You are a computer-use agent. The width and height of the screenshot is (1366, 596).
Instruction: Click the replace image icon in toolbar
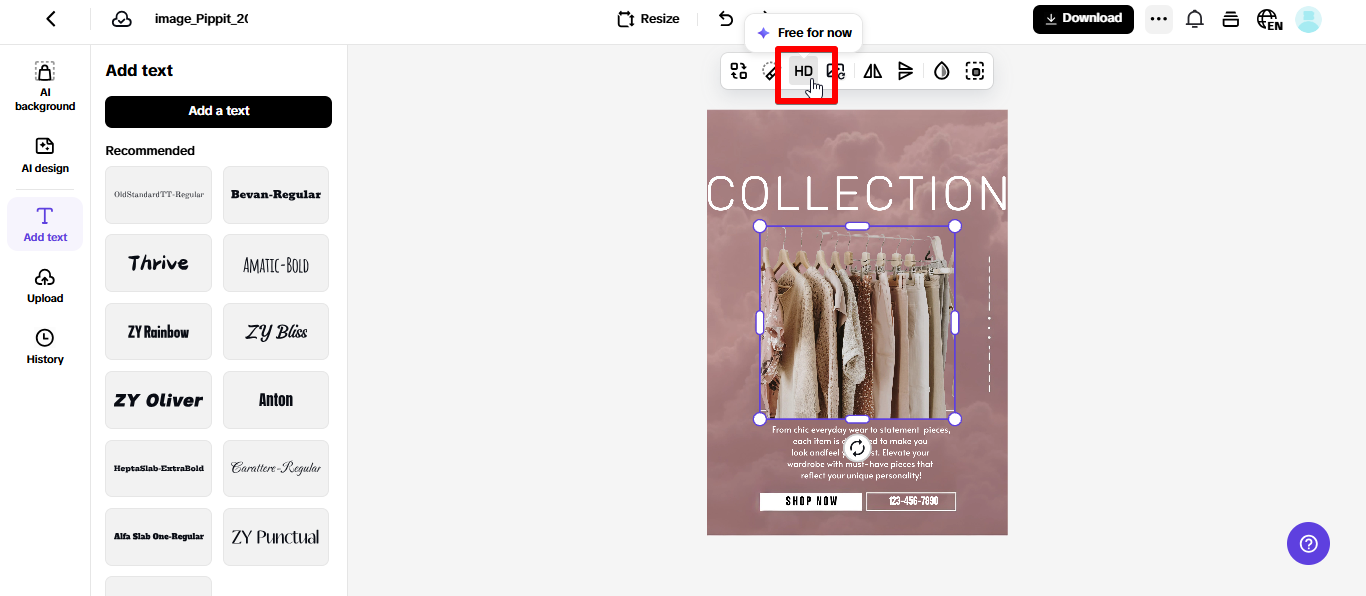click(738, 71)
